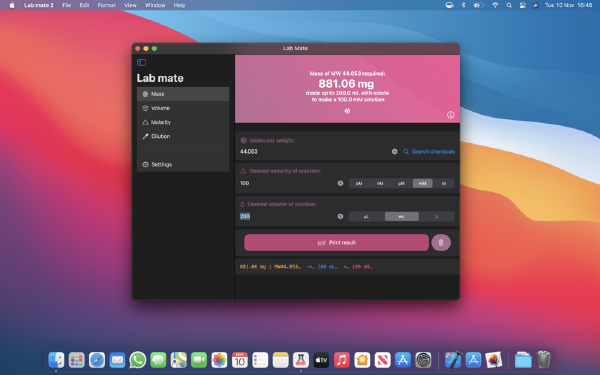Viewport: 600px width, 375px height.
Task: Click the molecular weight input showing 44.053
Action: pyautogui.click(x=314, y=152)
